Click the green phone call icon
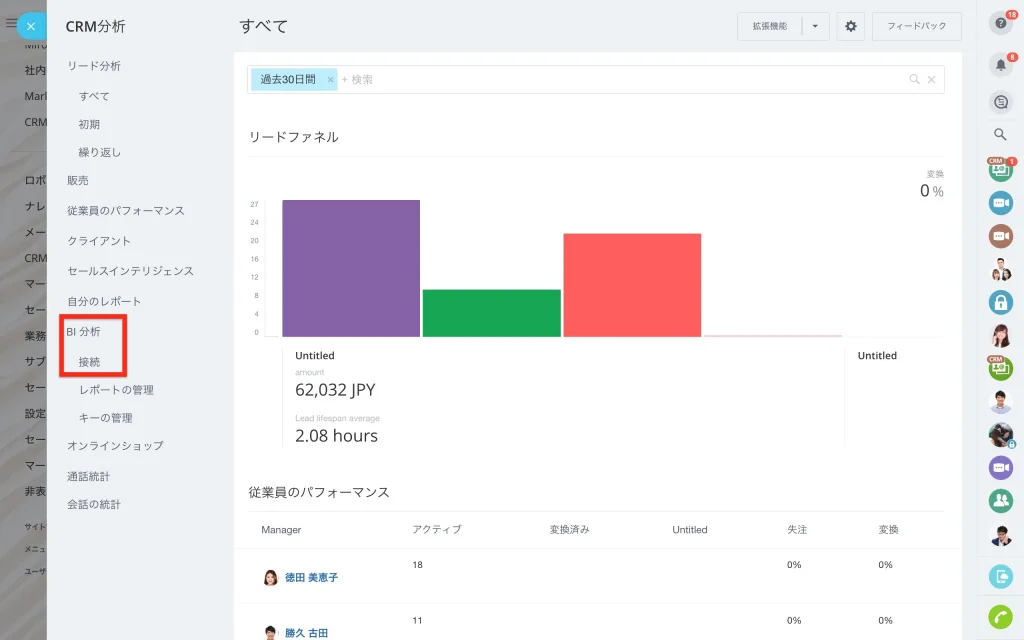 pyautogui.click(x=1000, y=616)
